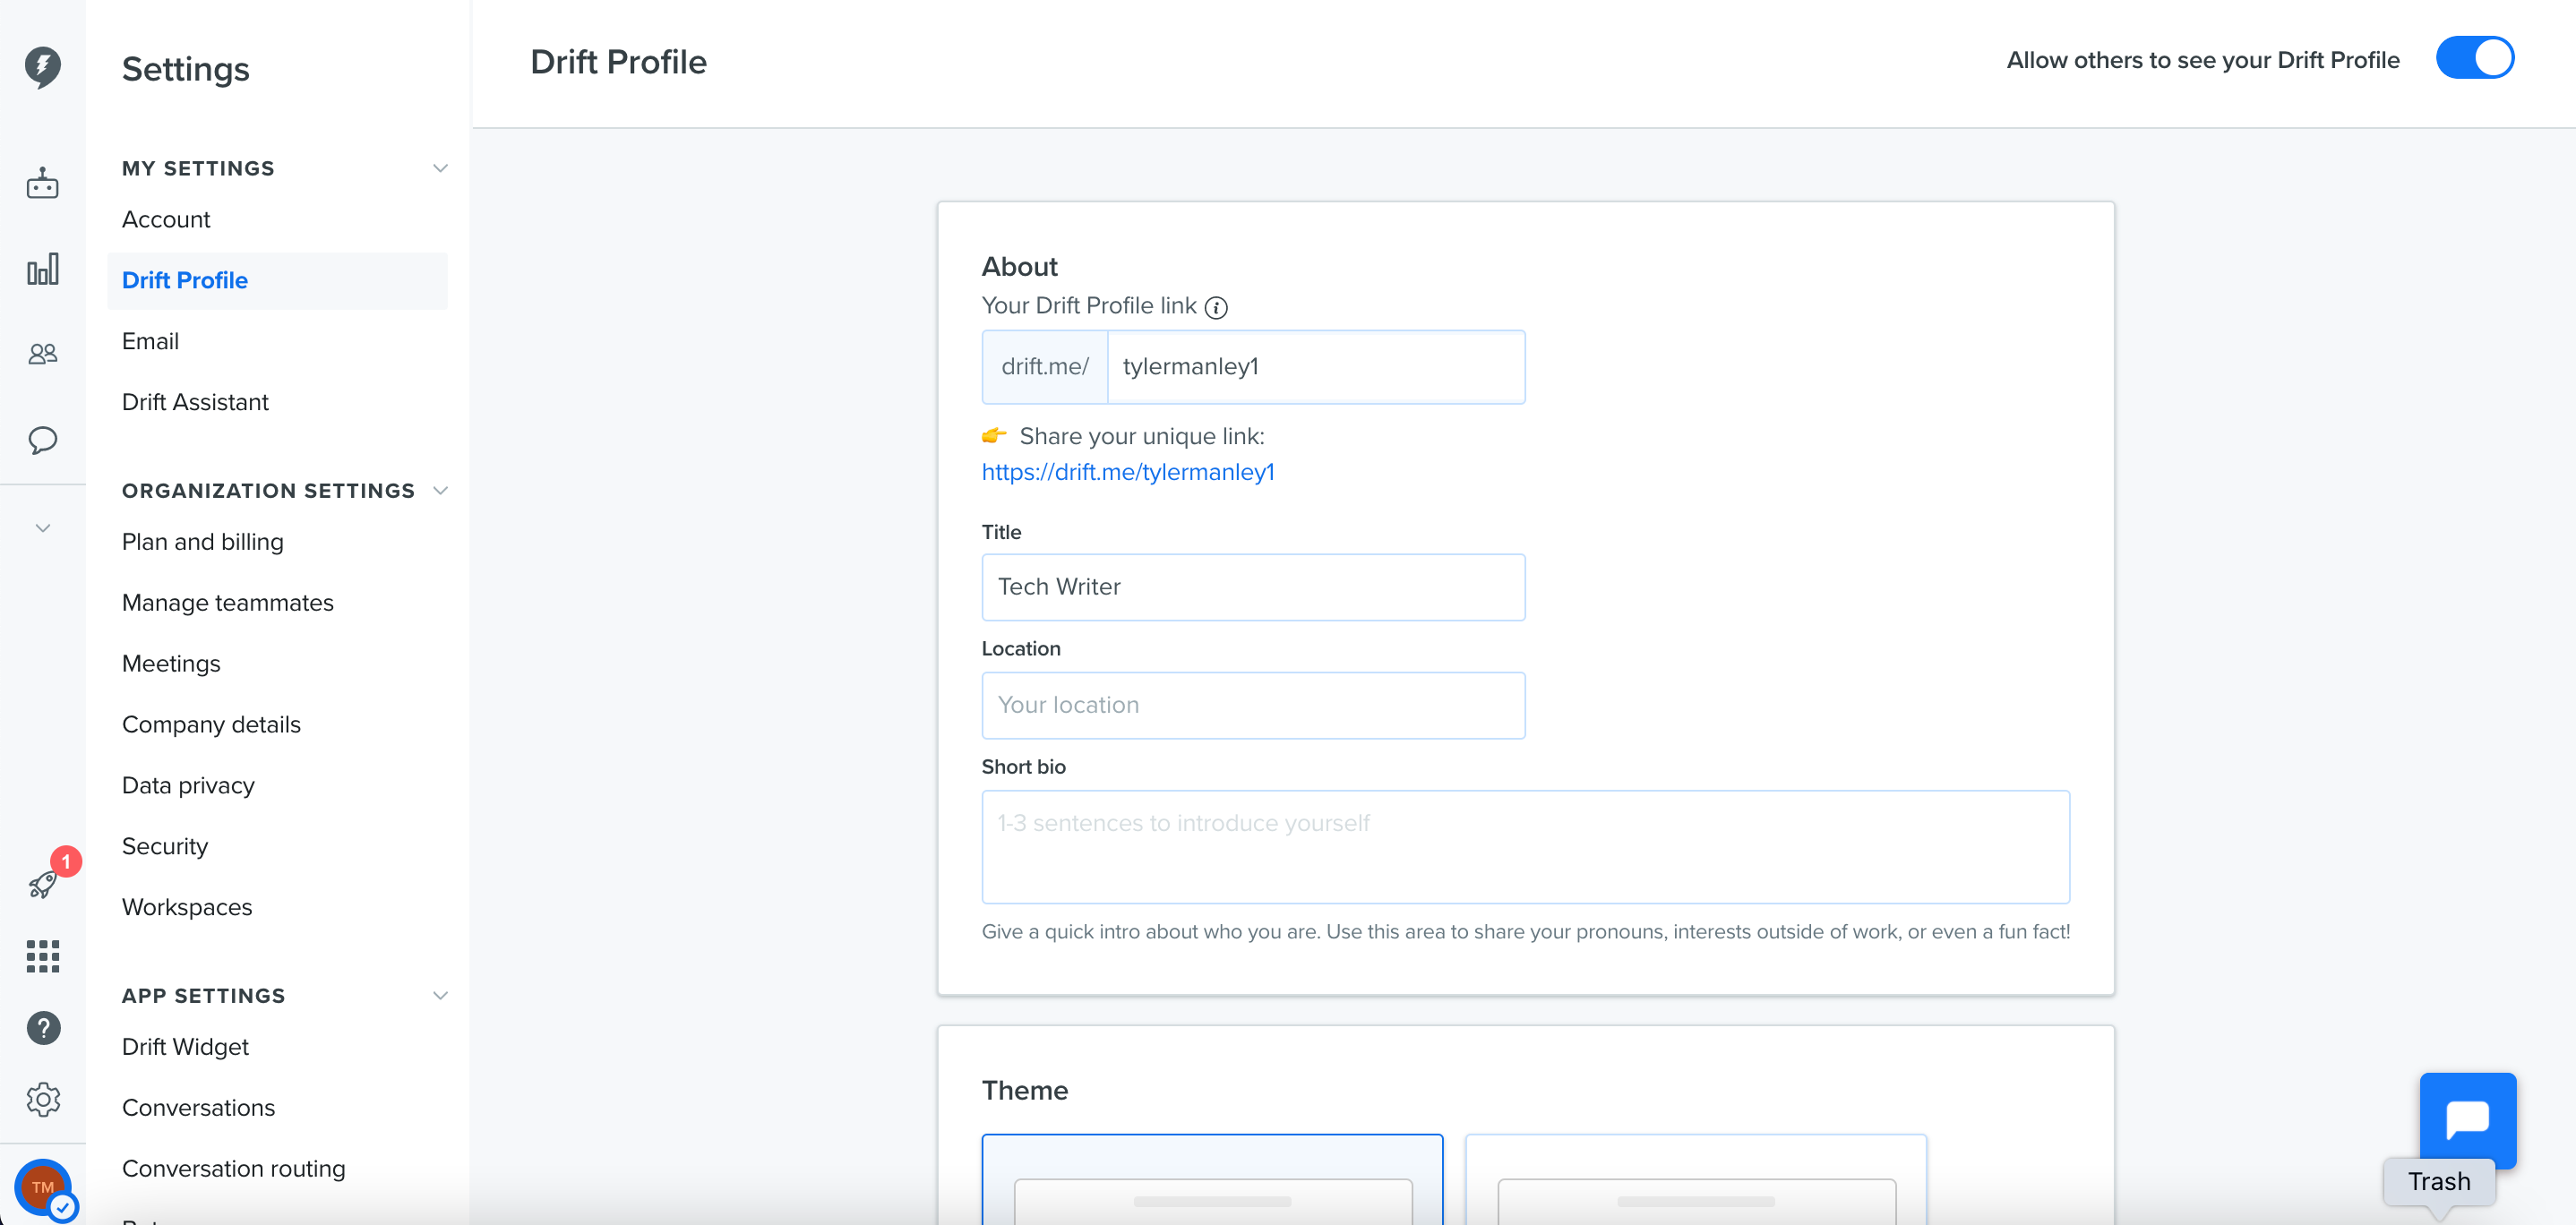Open Drift Assistant settings
Image resolution: width=2576 pixels, height=1225 pixels.
(195, 403)
